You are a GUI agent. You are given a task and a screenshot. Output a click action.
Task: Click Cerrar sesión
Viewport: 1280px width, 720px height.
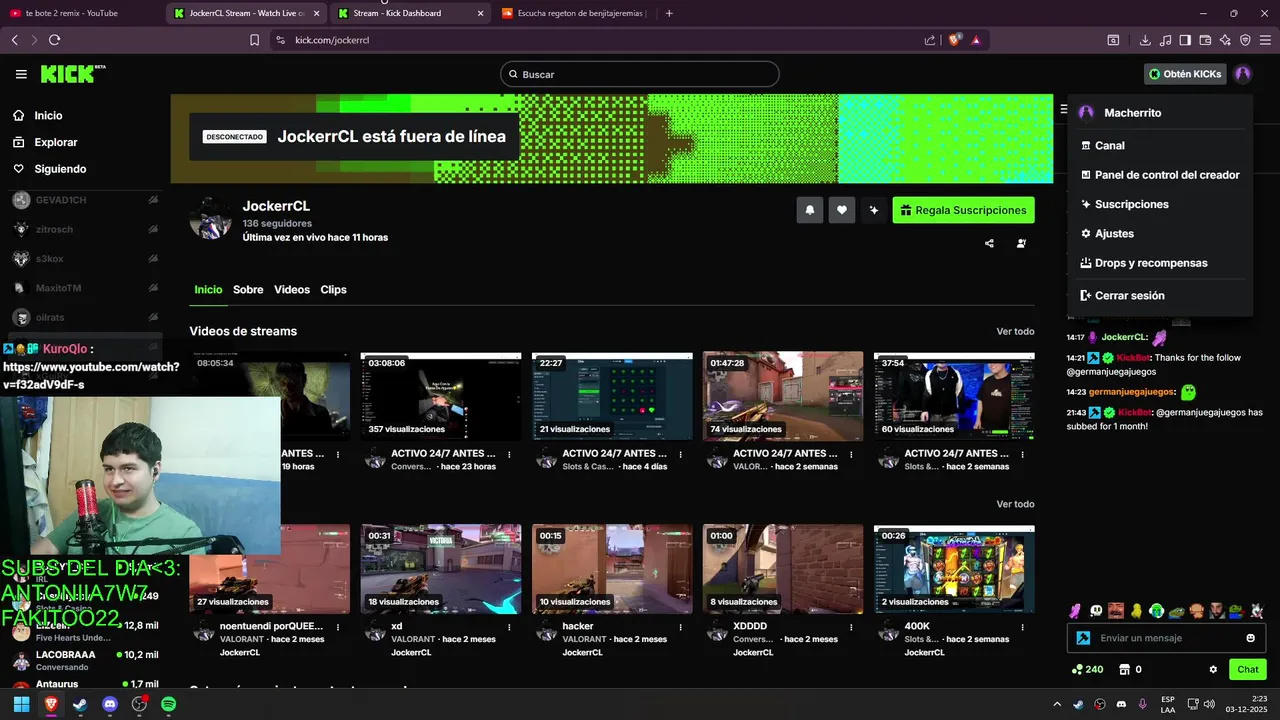coord(1159,295)
